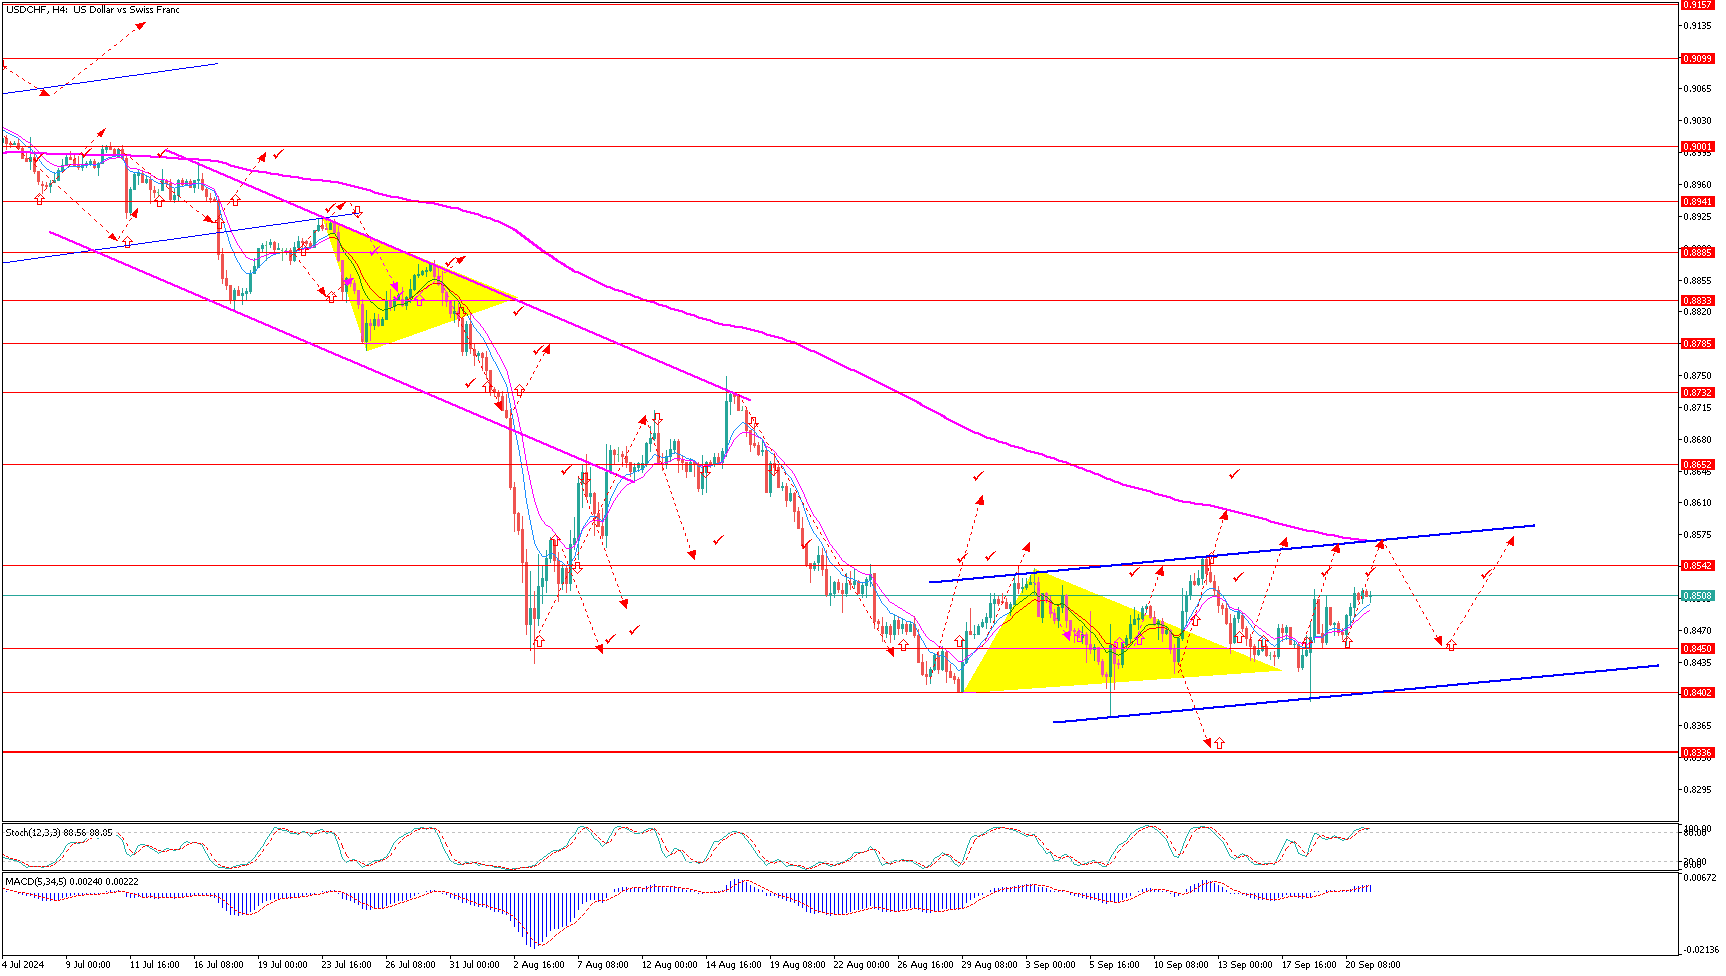1726x976 pixels.
Task: Click the 0.8925 price axis value
Action: [1697, 217]
